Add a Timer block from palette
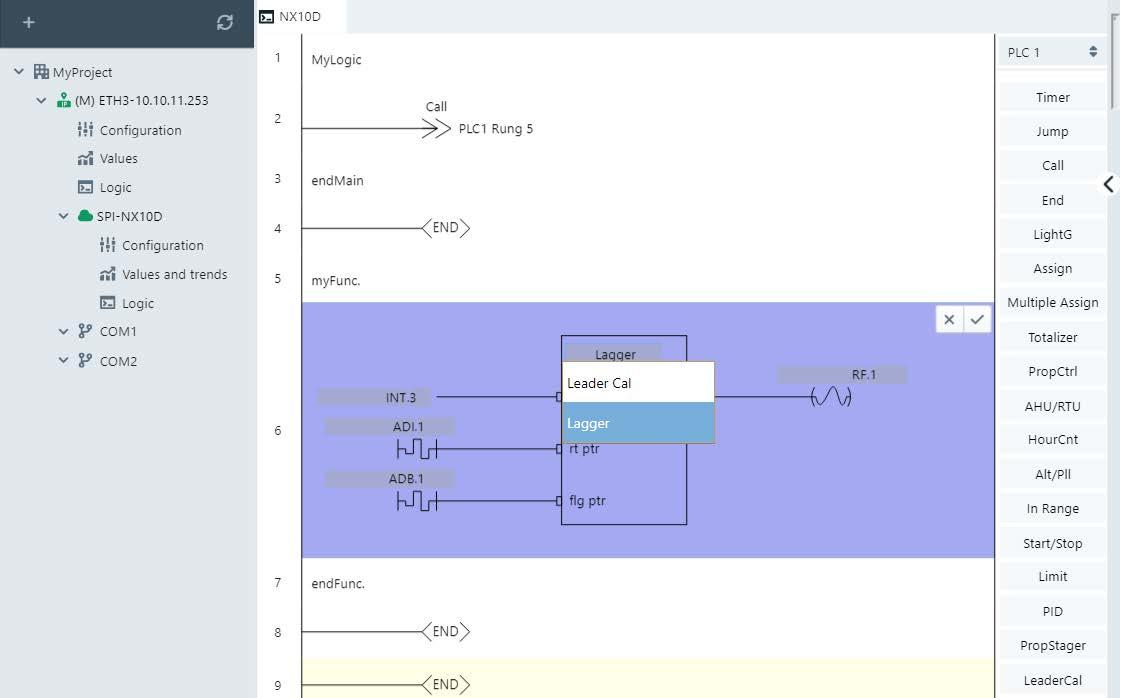1121x698 pixels. 1052,97
